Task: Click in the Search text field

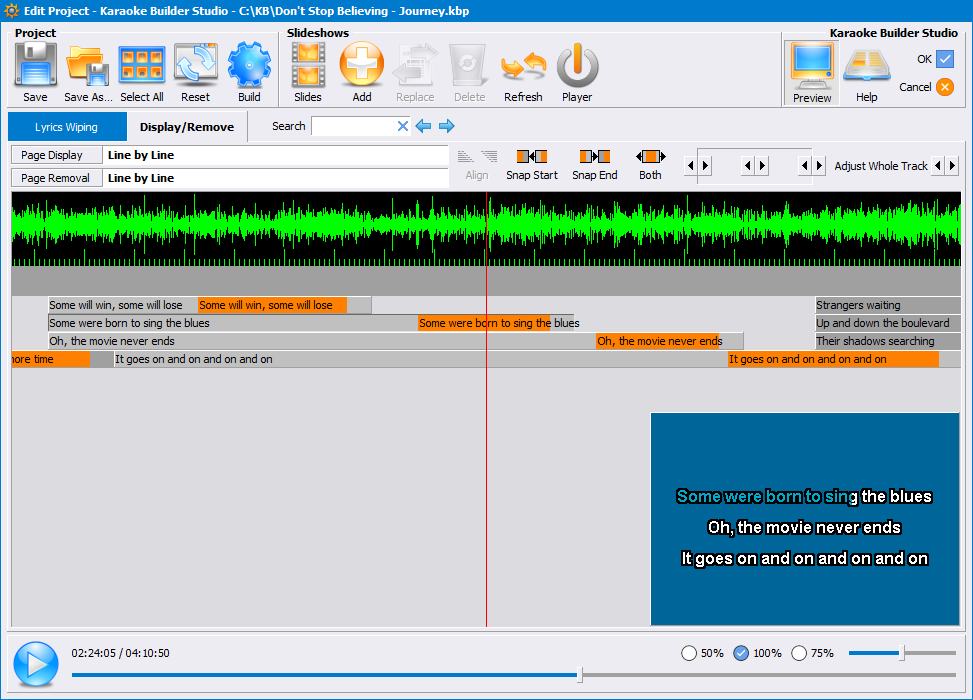Action: coord(353,126)
